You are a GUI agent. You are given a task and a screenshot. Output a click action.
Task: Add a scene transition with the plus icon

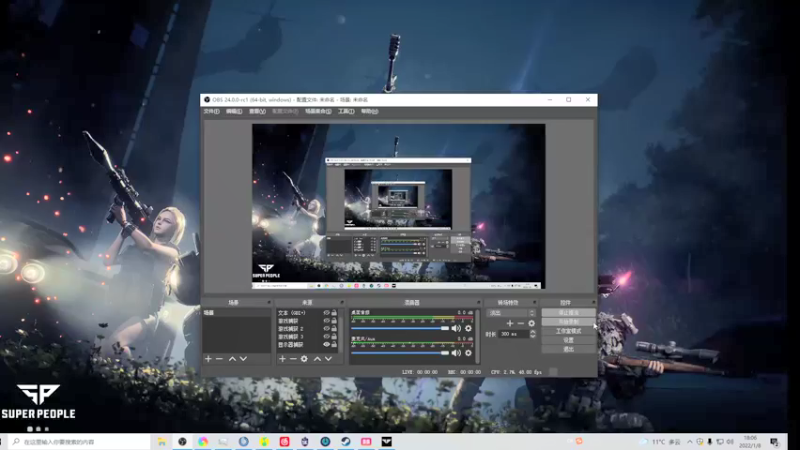coord(509,323)
